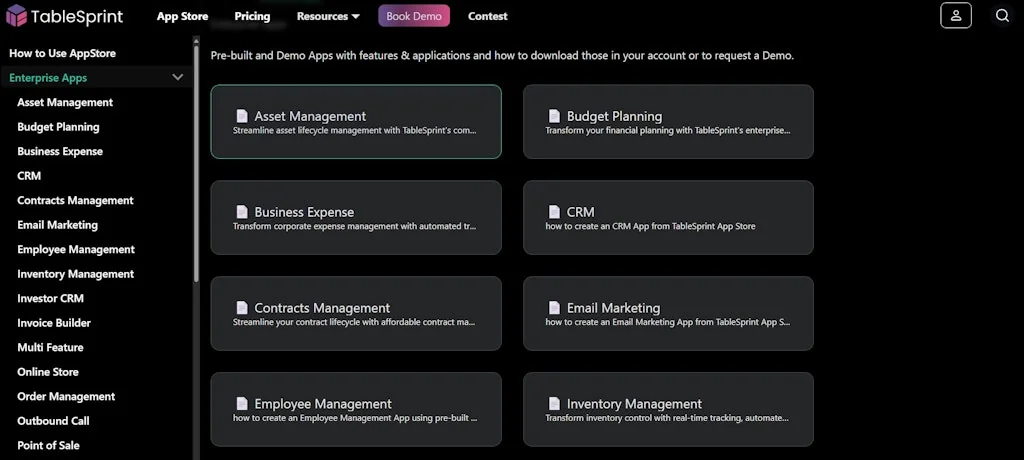The image size is (1024, 460).
Task: Open the Contest link in header
Action: pos(487,16)
